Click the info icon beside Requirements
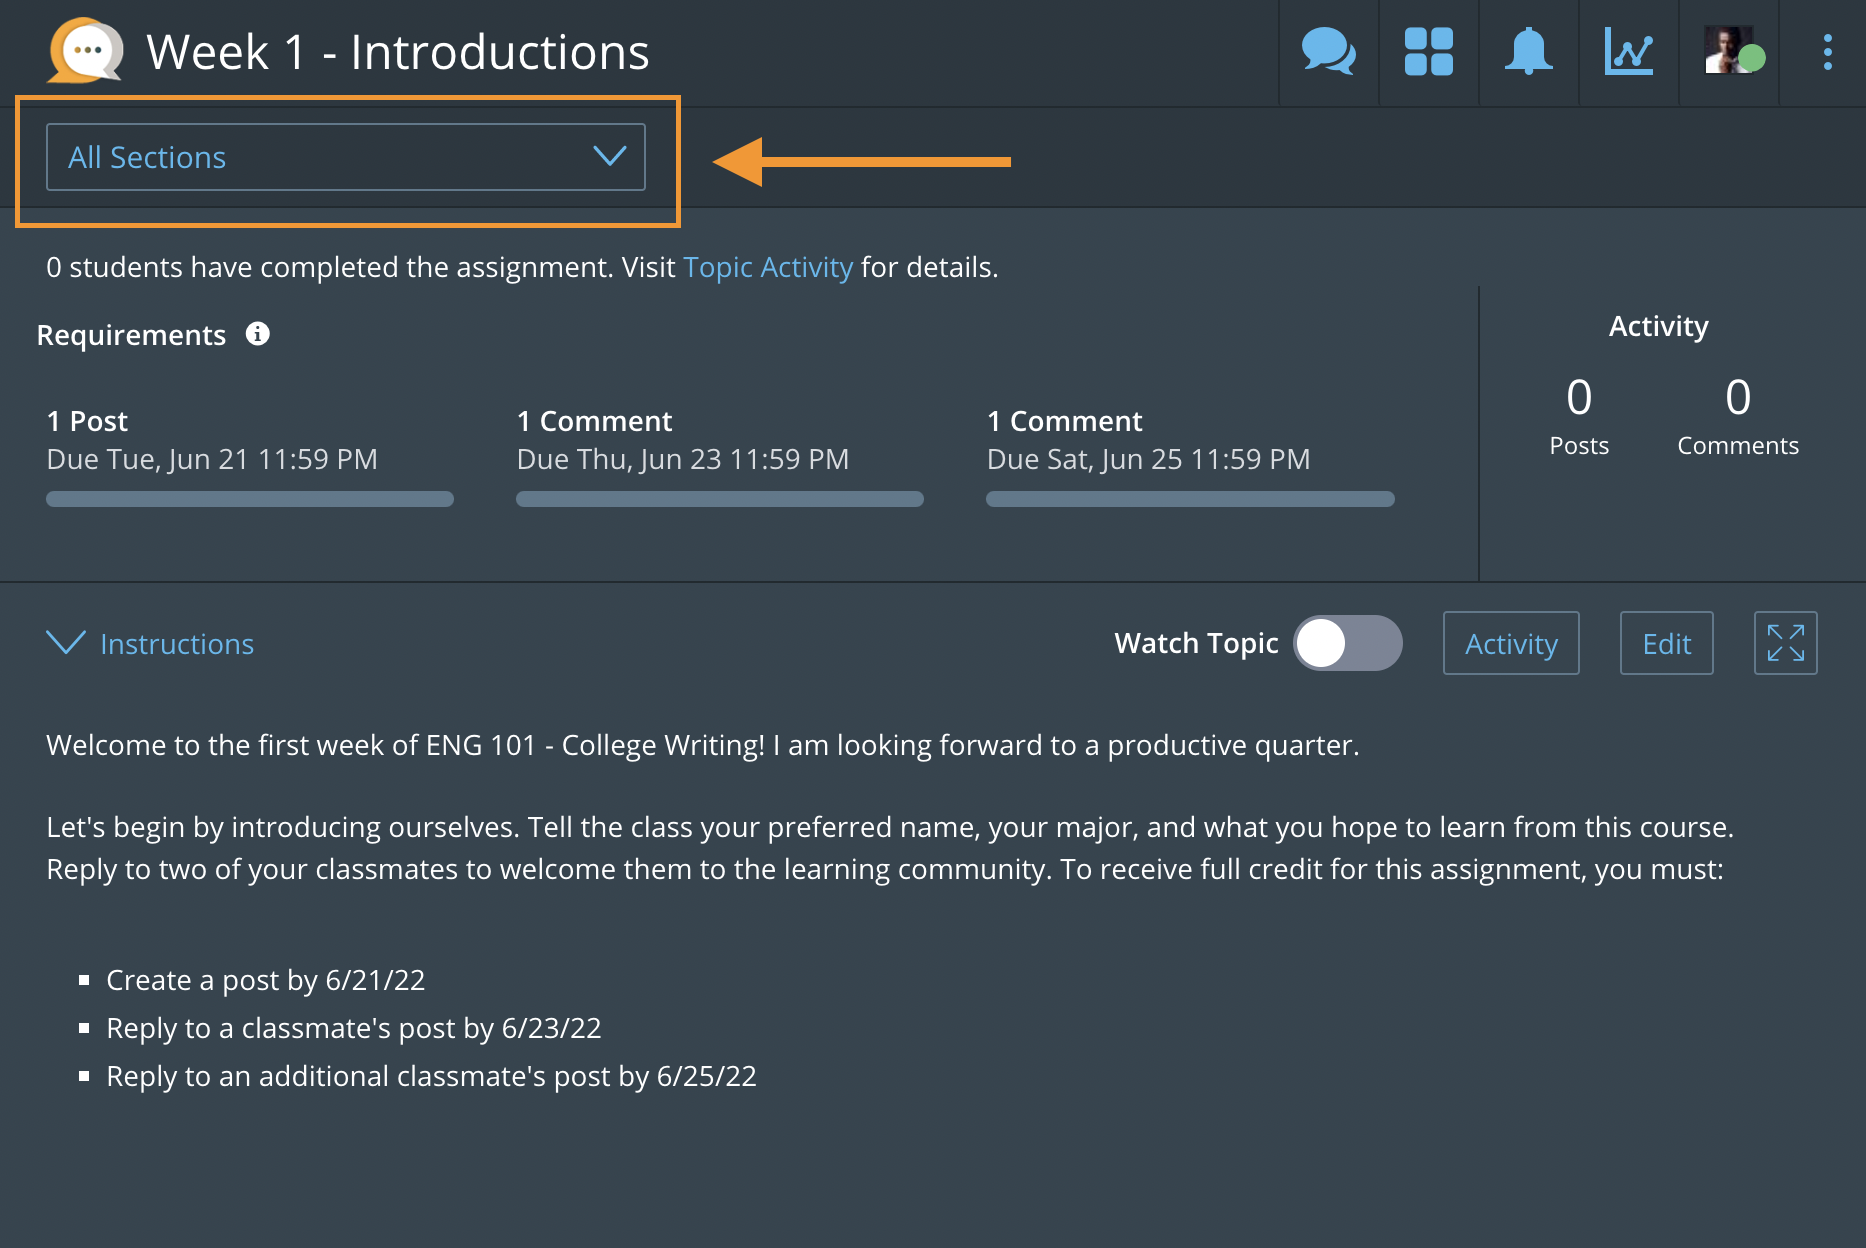1866x1248 pixels. click(258, 334)
